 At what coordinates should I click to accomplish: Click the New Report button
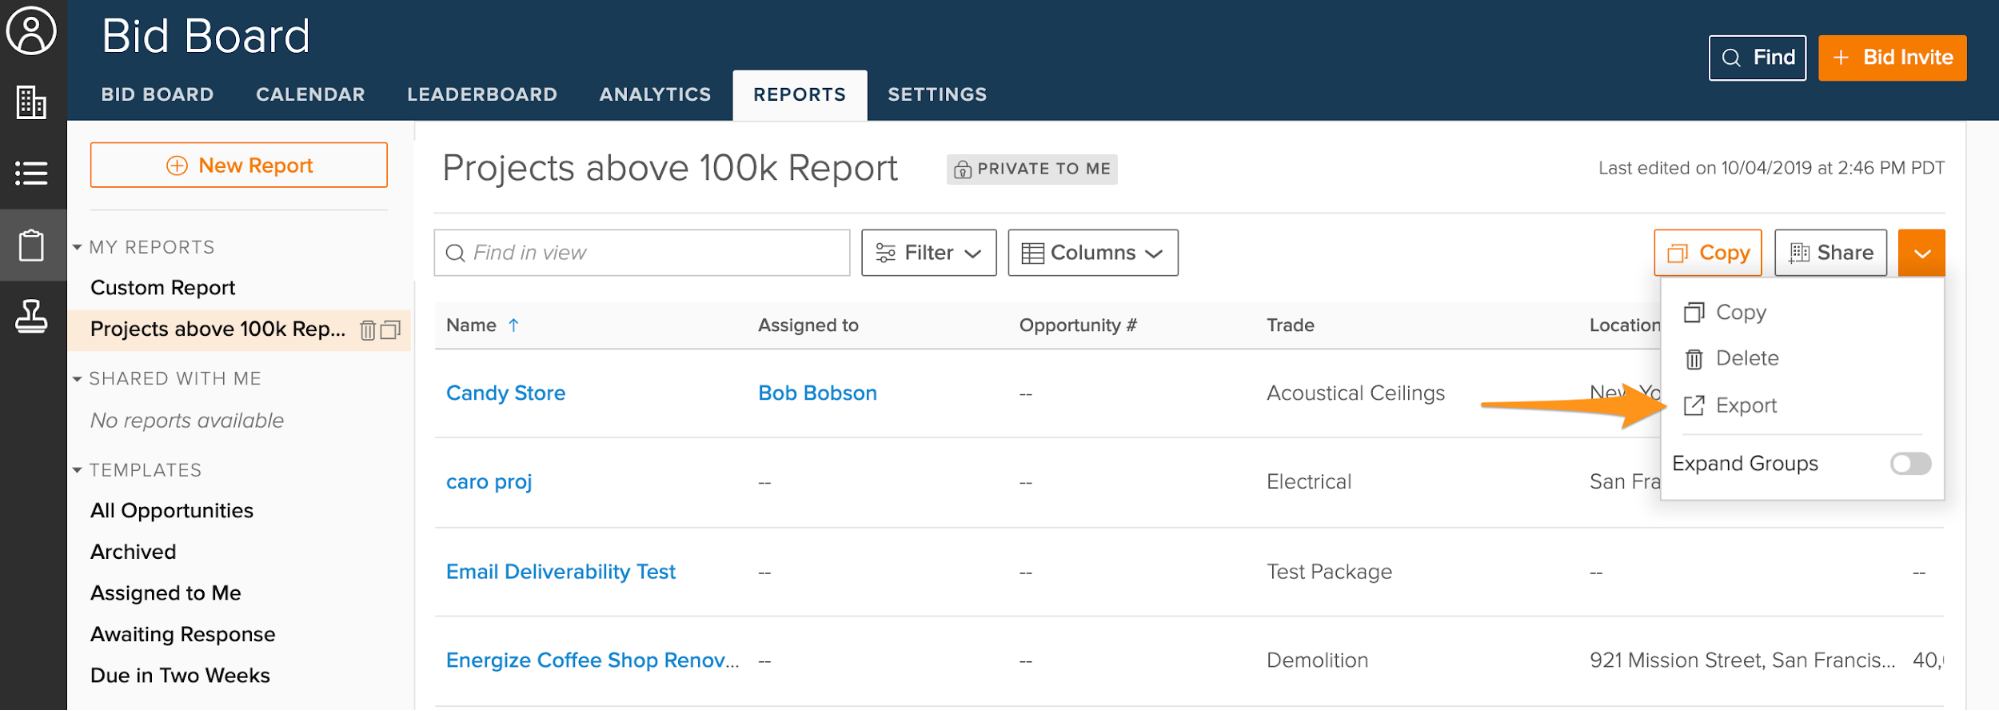(239, 165)
